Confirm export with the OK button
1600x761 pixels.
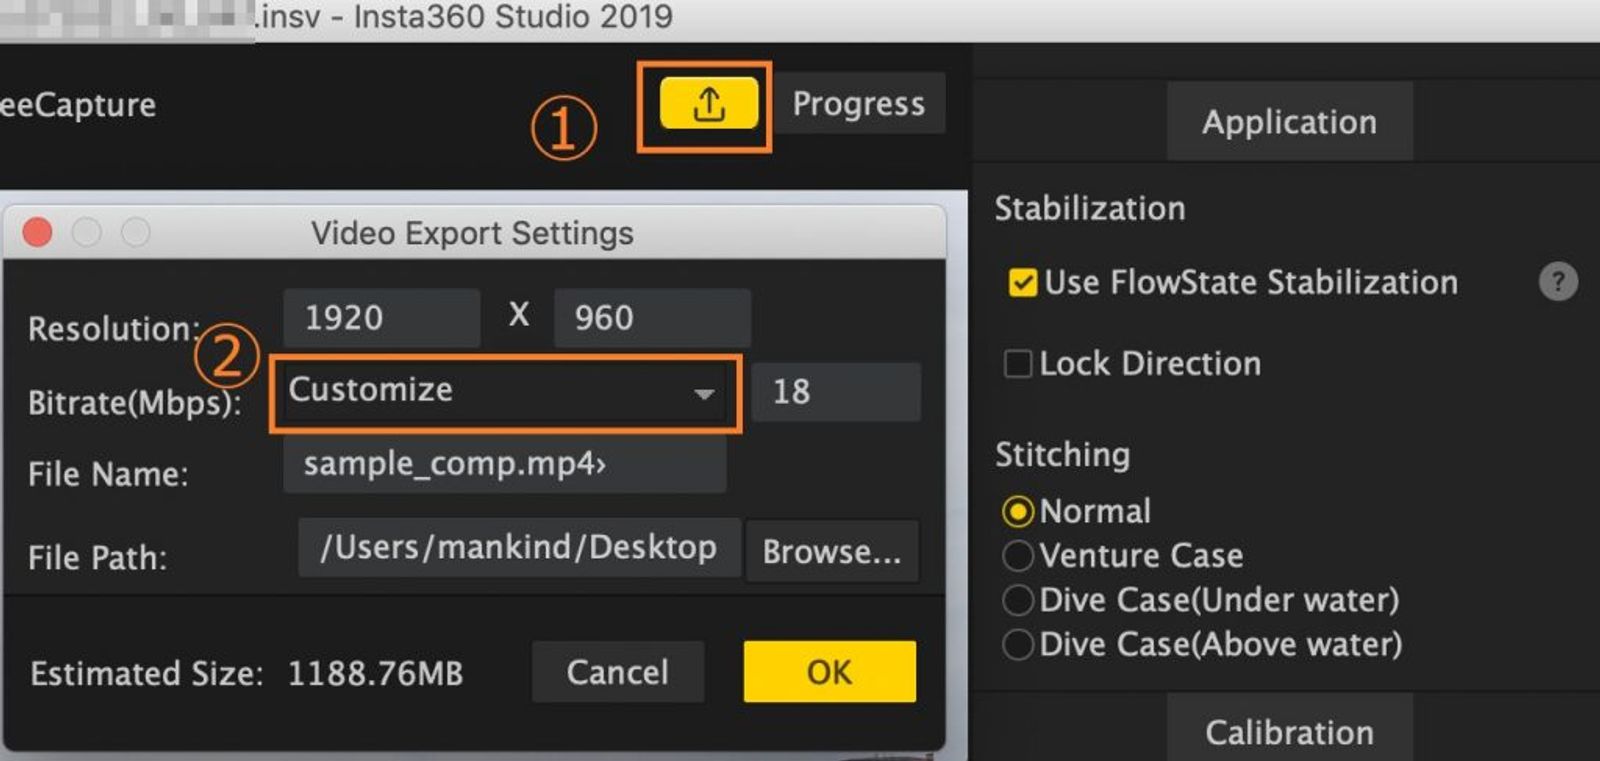[829, 671]
